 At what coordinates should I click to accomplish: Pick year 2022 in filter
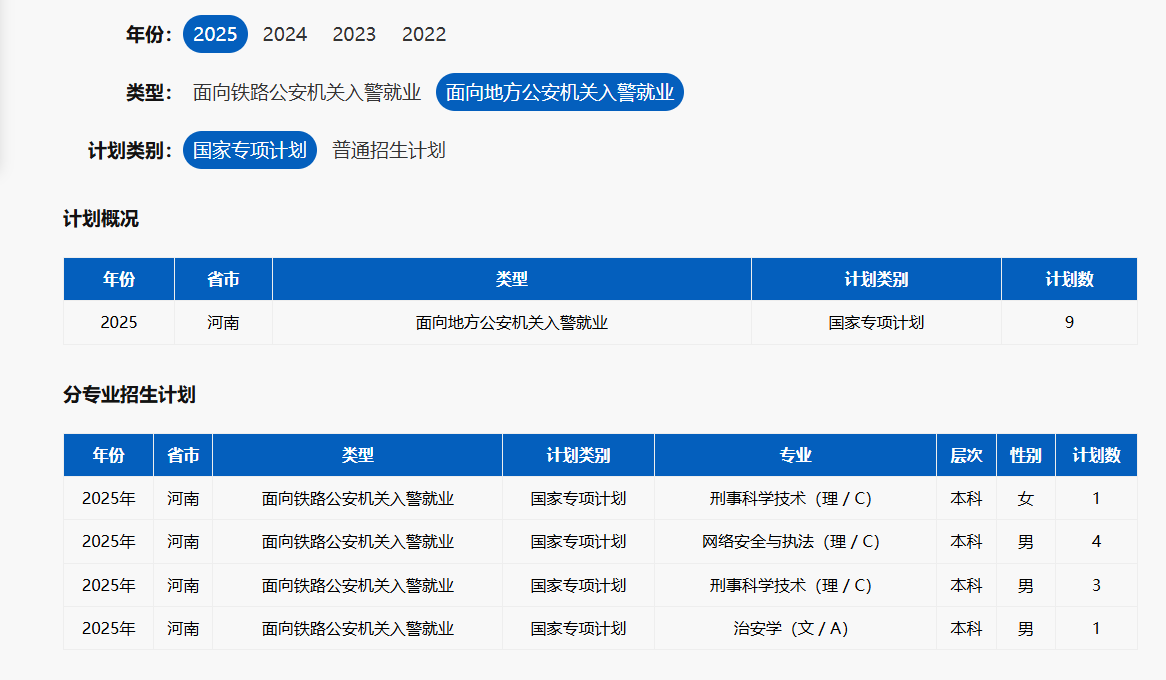tap(424, 34)
